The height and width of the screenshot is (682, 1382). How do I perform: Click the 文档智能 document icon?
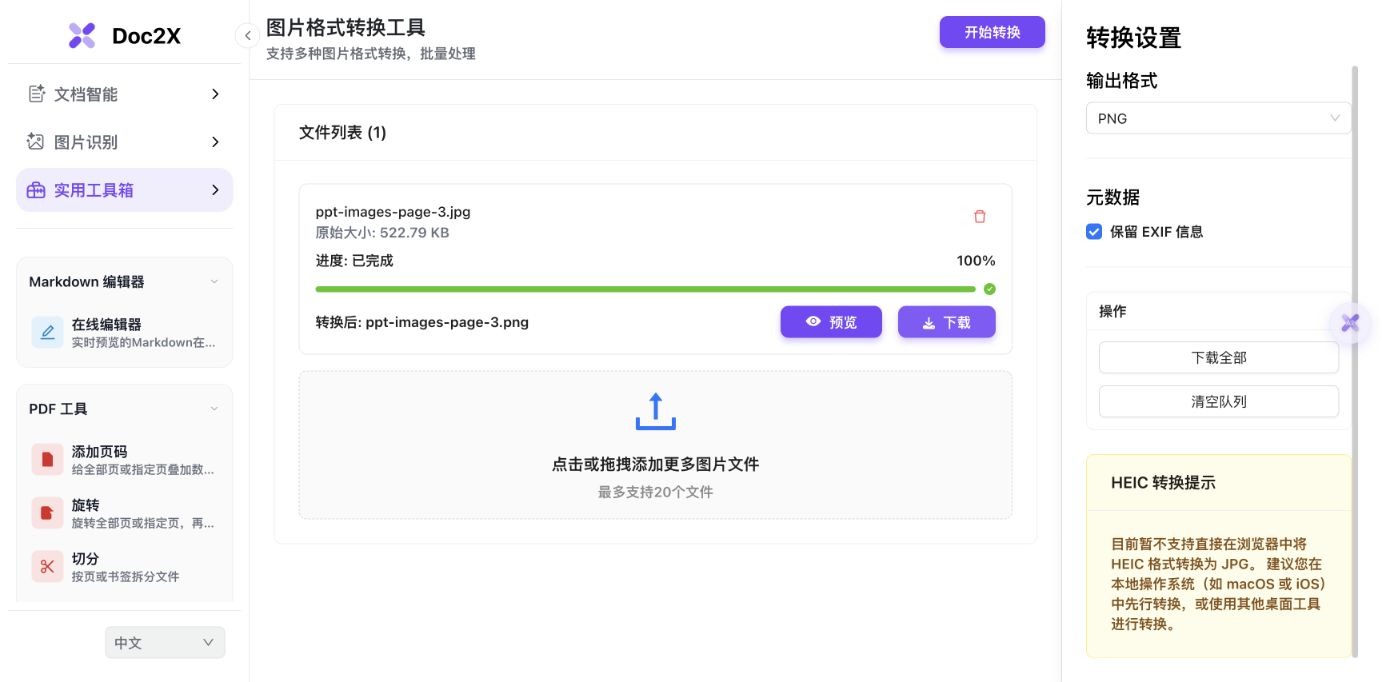(36, 94)
